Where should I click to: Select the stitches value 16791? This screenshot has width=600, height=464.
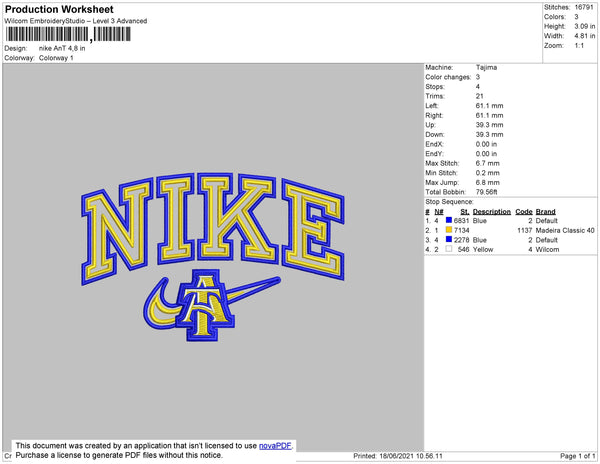point(584,7)
